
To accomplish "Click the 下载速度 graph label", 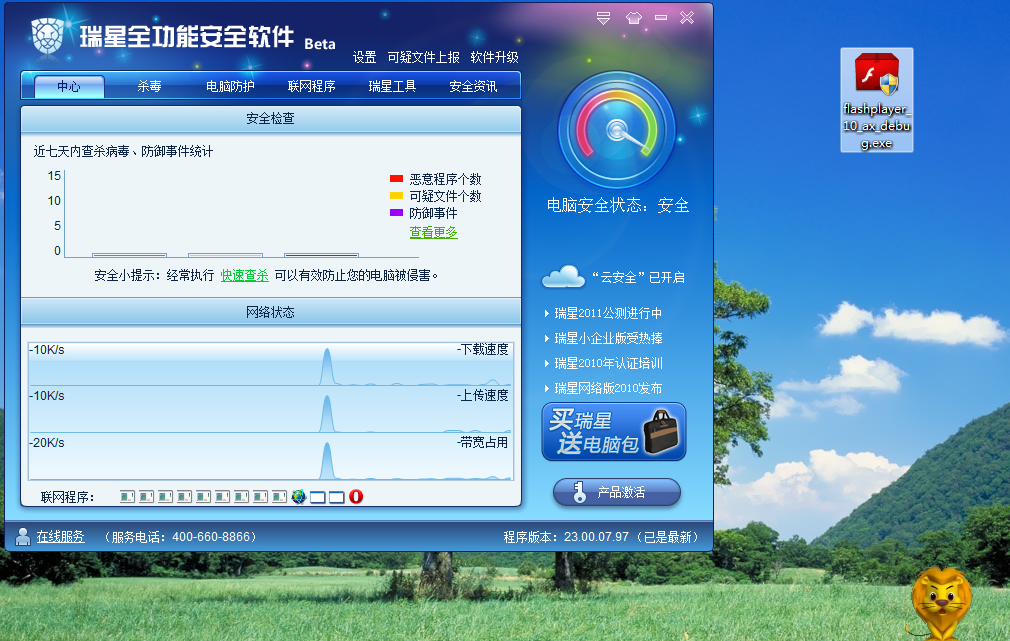I will tap(482, 349).
